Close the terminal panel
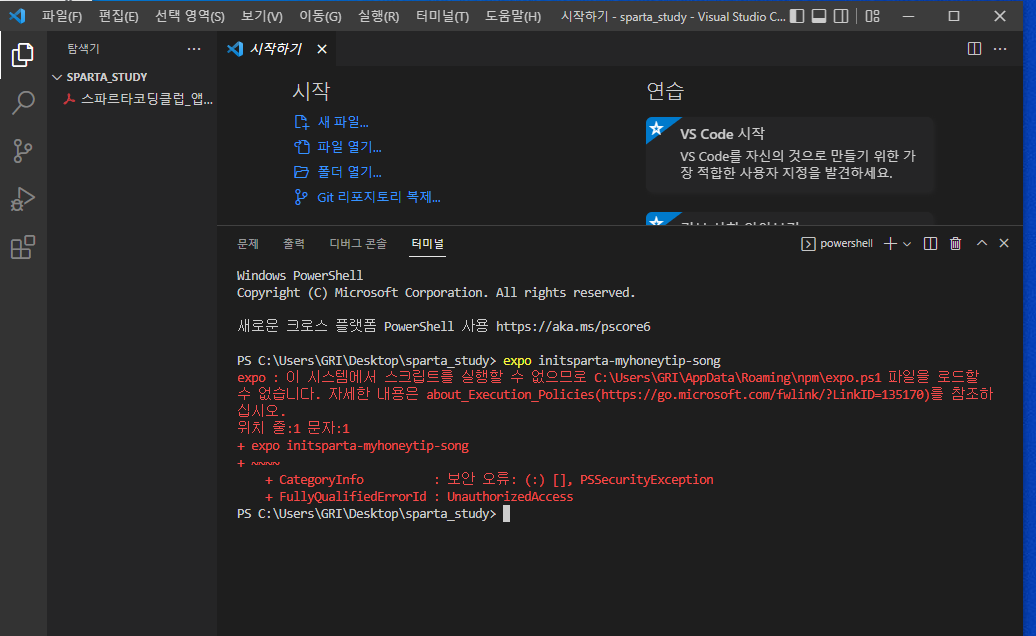 tap(1004, 243)
